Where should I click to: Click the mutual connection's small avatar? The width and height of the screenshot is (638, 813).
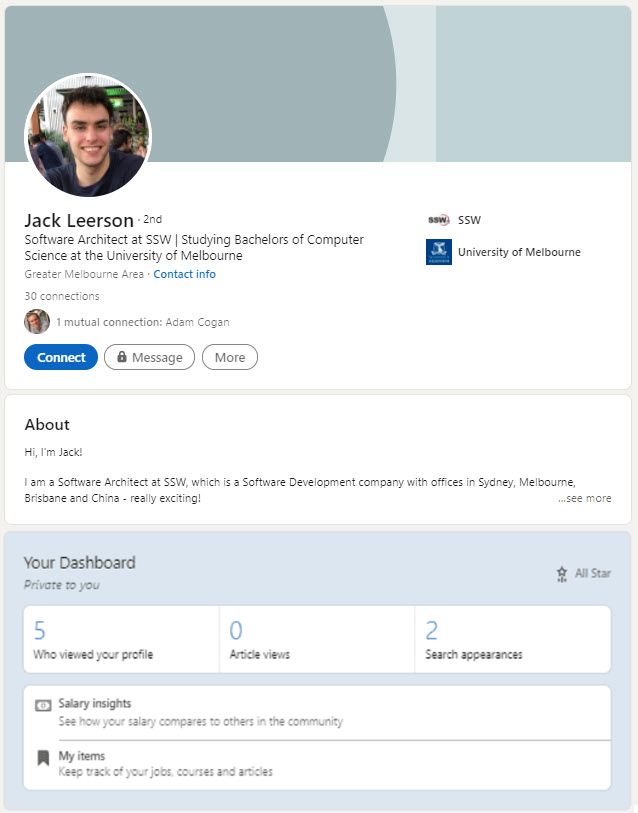point(37,322)
